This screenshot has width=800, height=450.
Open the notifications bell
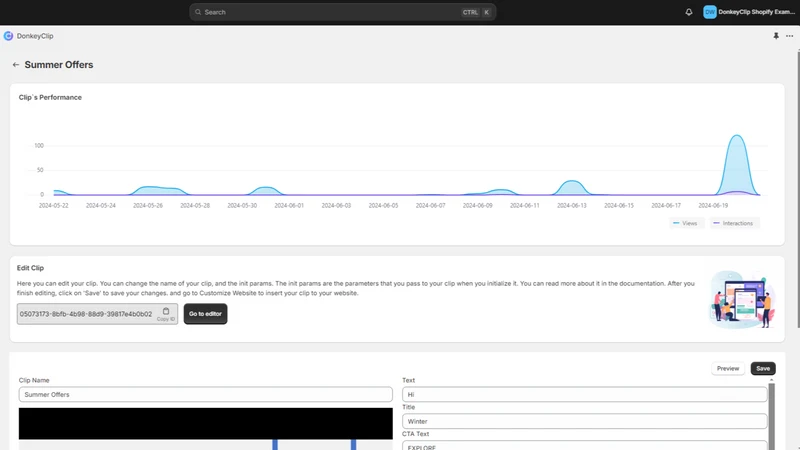coord(689,12)
